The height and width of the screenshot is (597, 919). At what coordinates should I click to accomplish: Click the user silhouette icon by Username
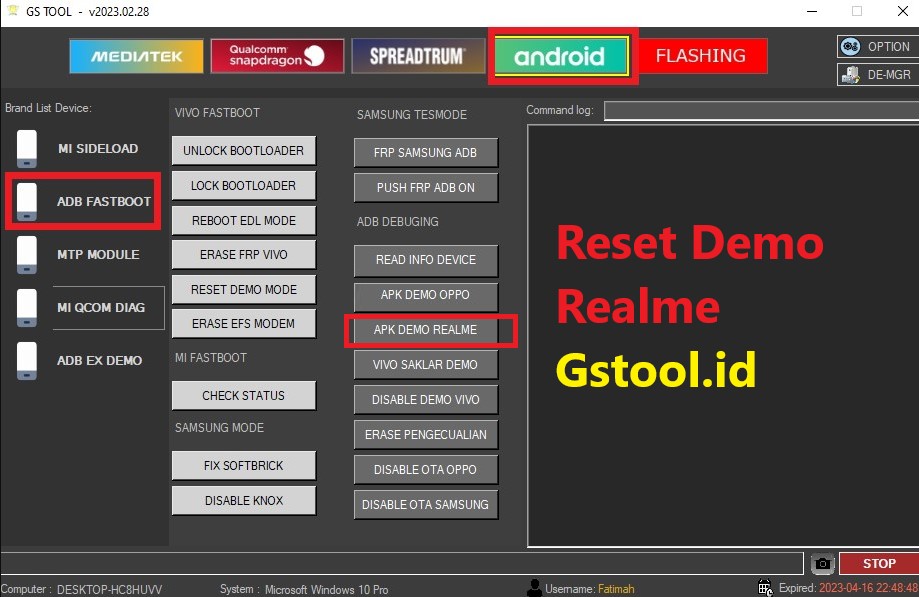pos(535,588)
